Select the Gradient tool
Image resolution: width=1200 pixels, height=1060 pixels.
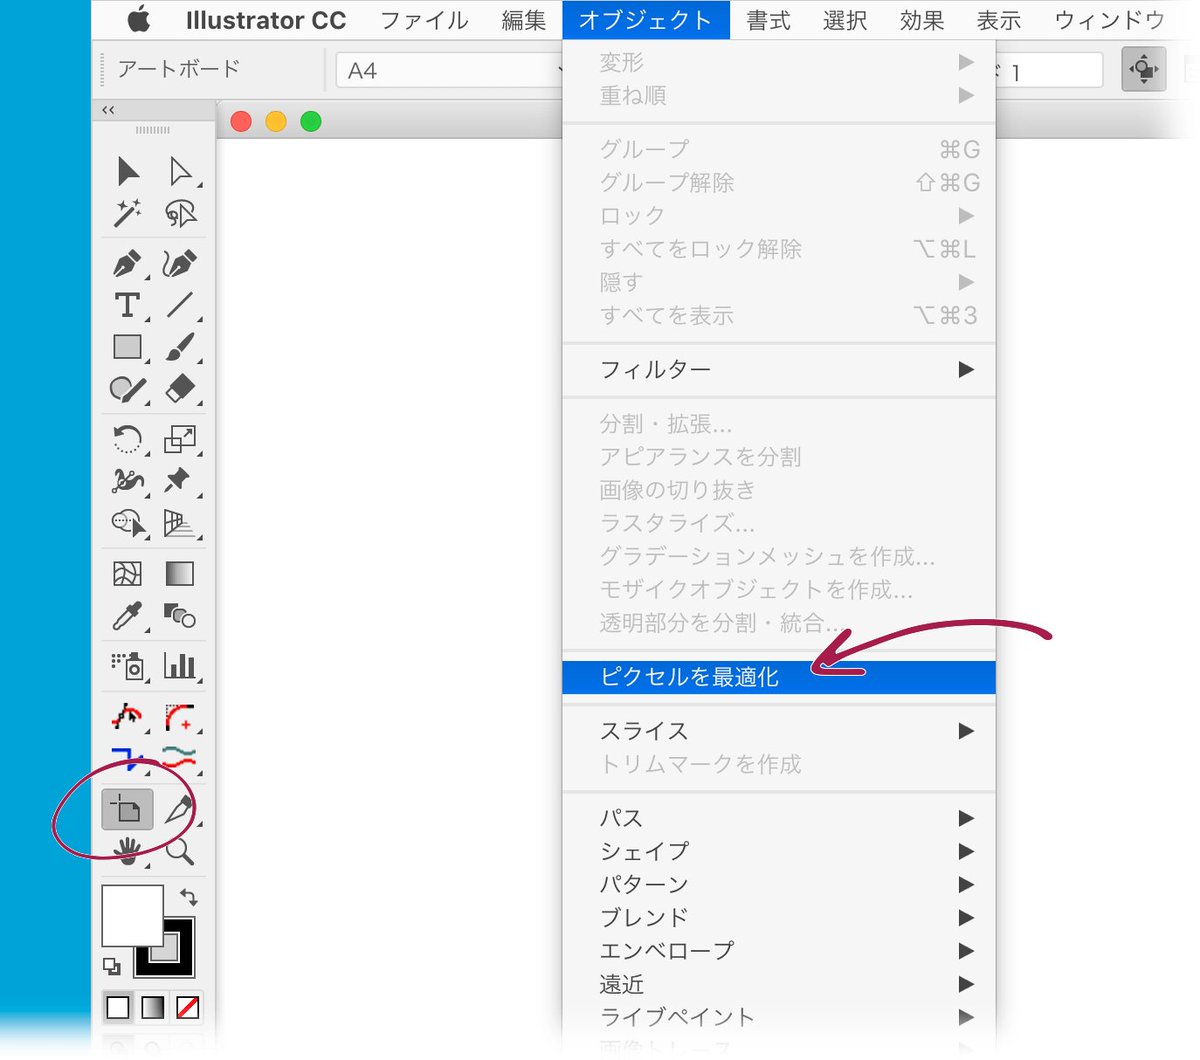coord(180,574)
